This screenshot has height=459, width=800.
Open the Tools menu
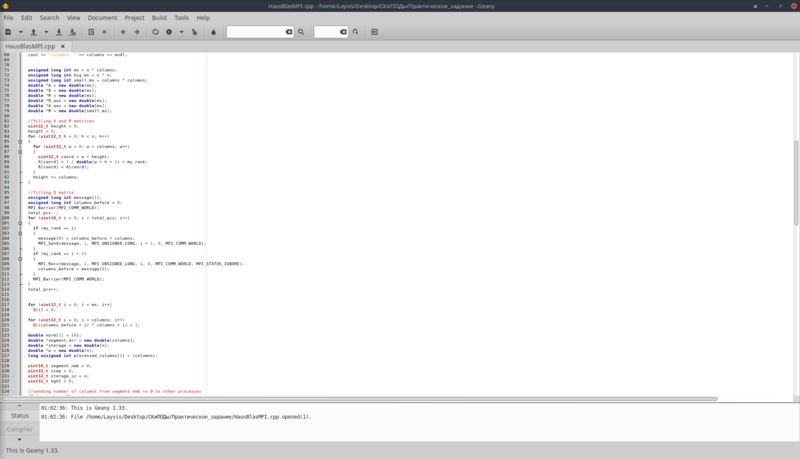(x=182, y=18)
